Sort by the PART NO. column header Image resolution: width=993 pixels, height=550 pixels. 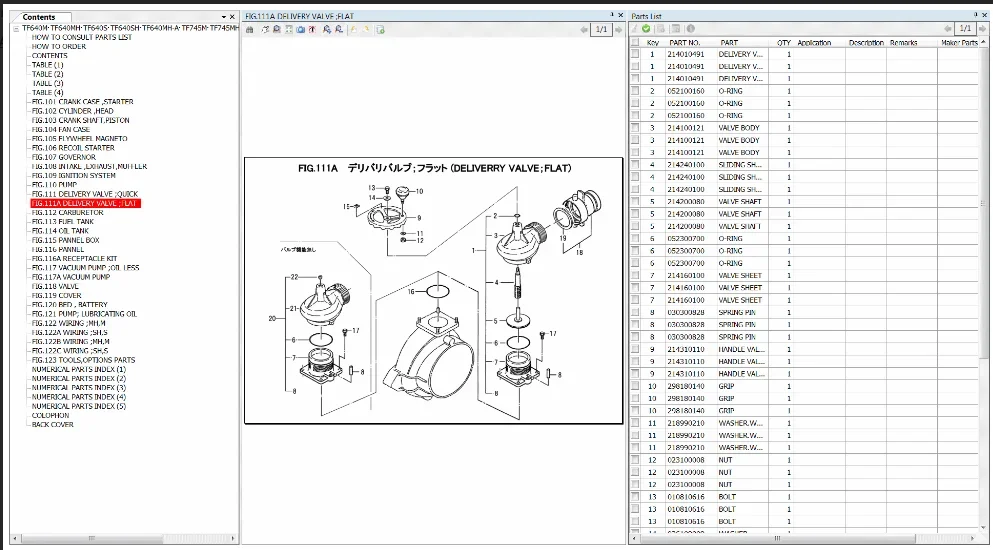(685, 43)
